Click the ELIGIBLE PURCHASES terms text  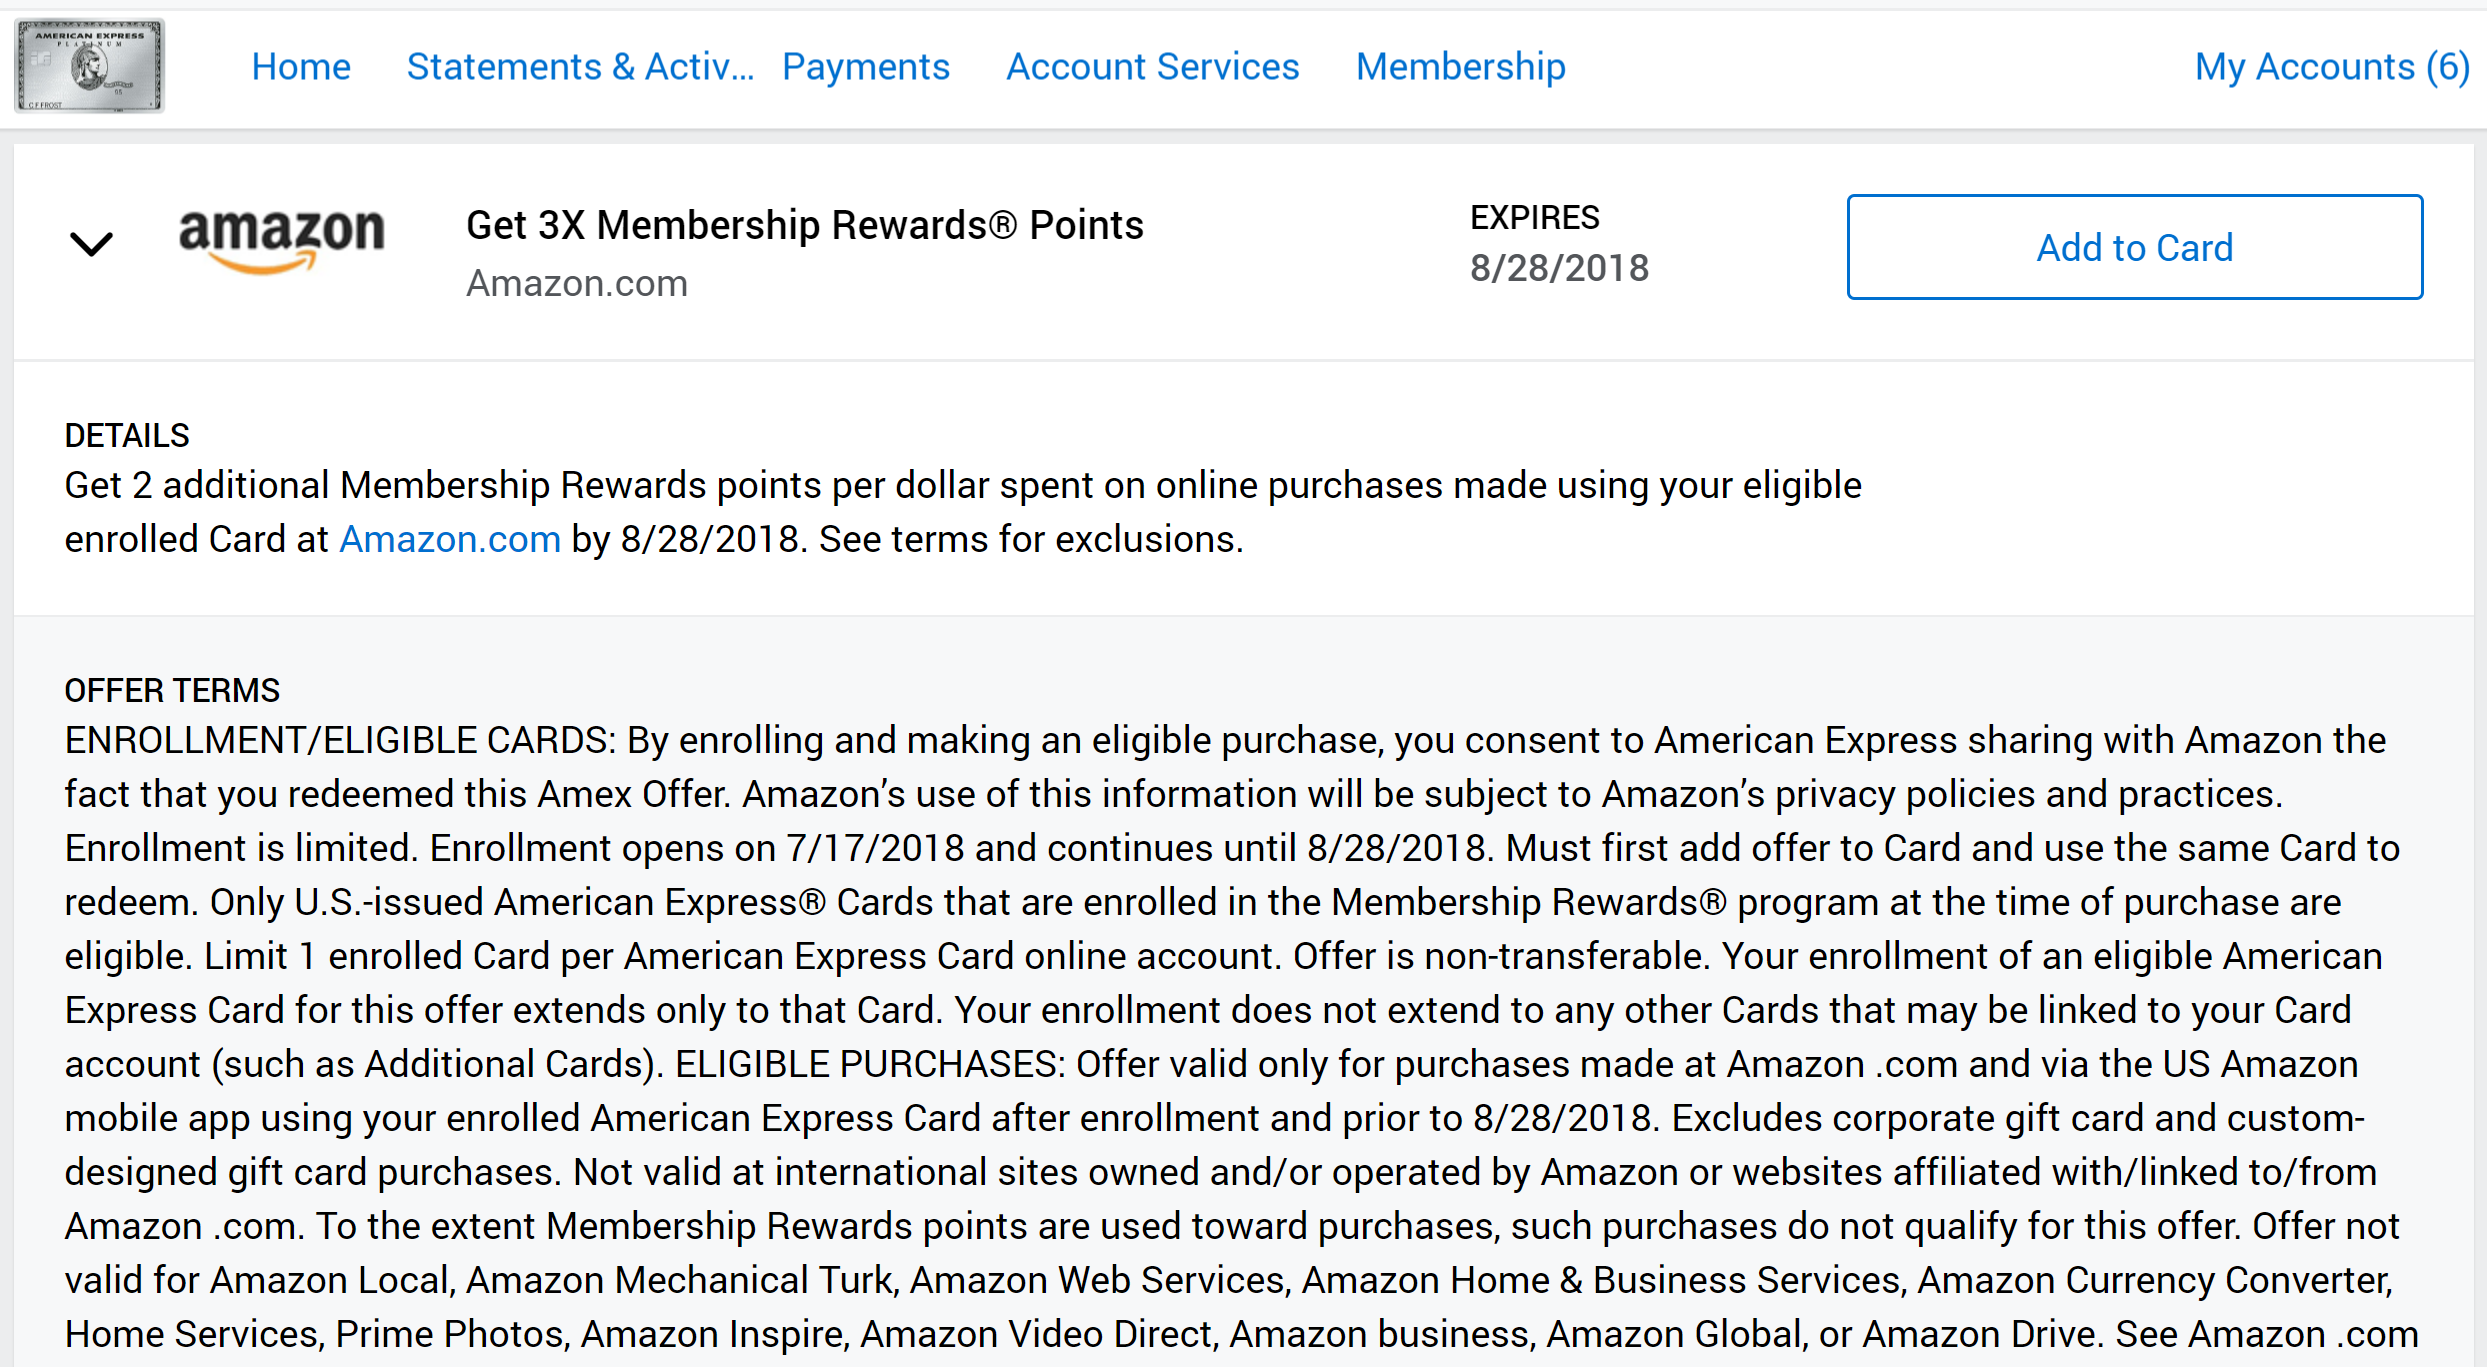[x=868, y=1065]
